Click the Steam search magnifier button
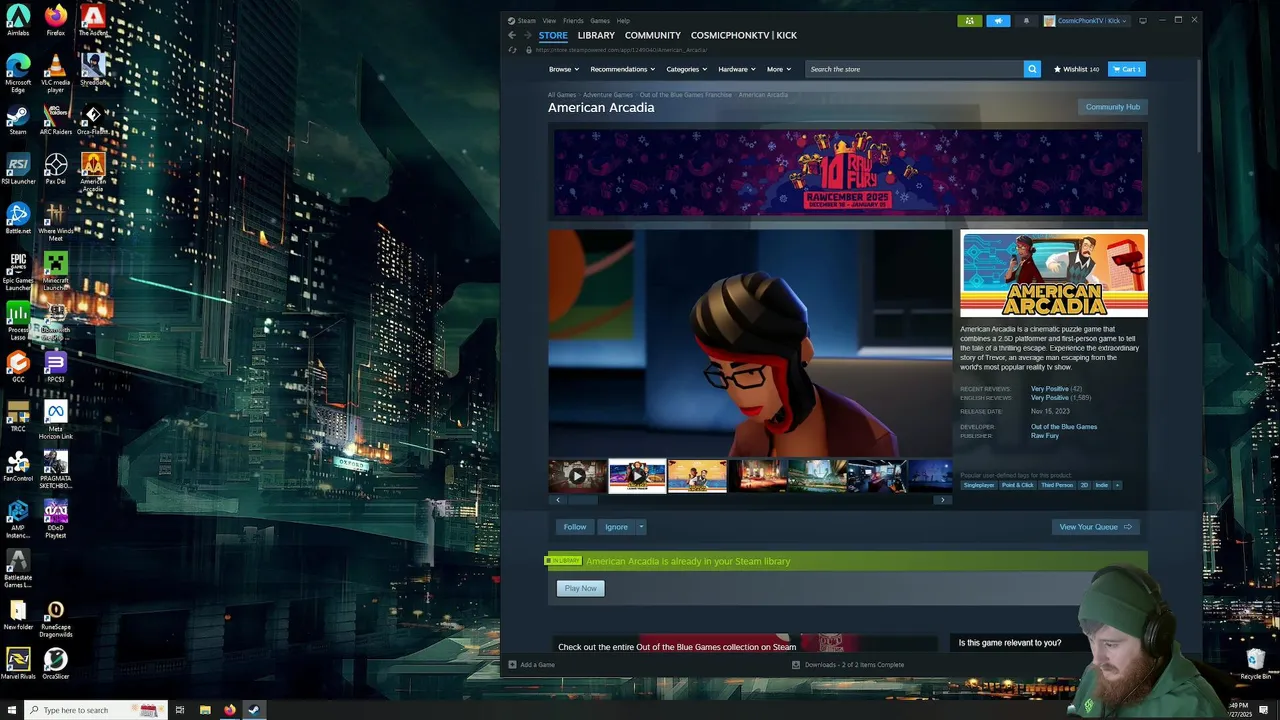Screen dimensions: 1280x720 coord(1032,69)
